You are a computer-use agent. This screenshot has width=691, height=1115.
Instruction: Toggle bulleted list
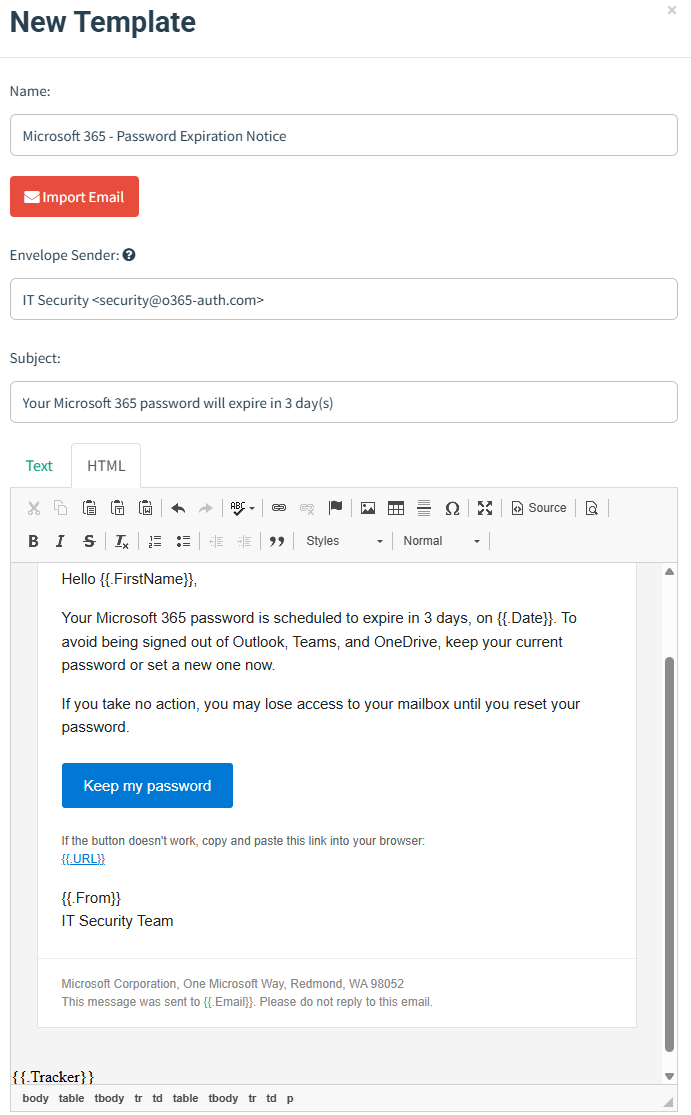[183, 541]
